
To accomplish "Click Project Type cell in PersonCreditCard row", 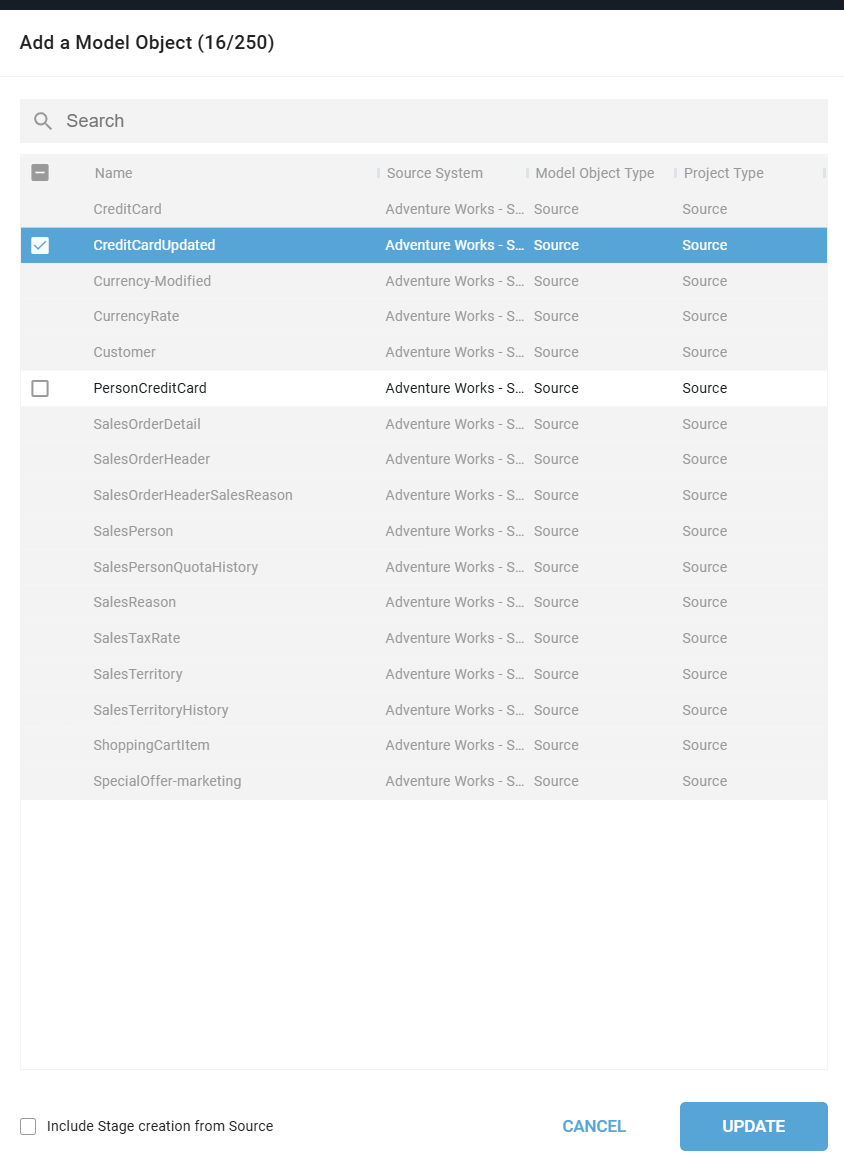I will click(x=704, y=388).
